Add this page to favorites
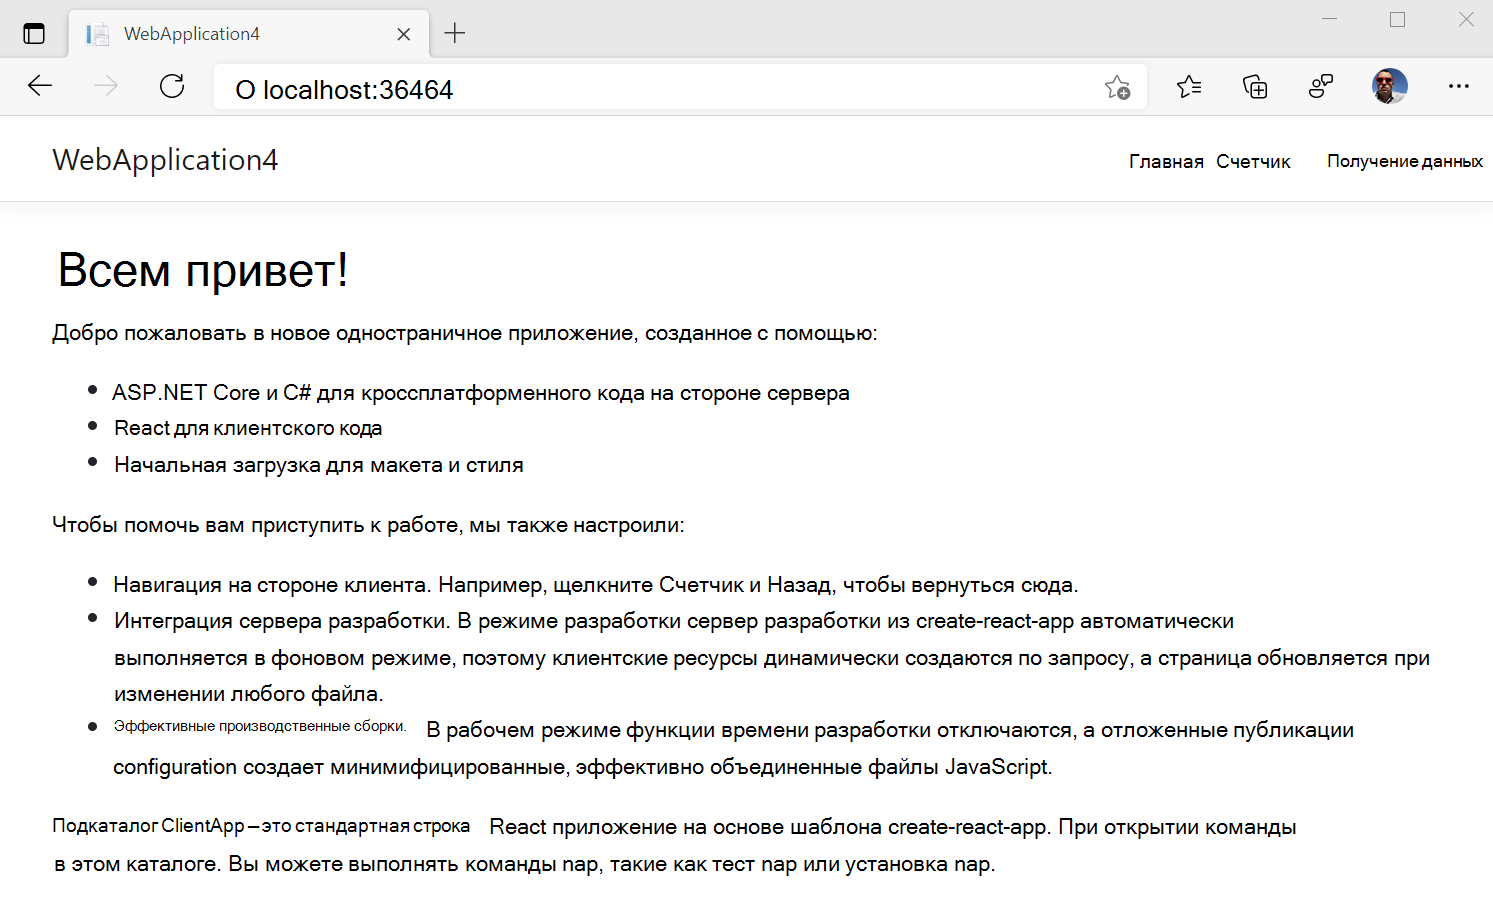This screenshot has height=911, width=1493. [x=1118, y=87]
